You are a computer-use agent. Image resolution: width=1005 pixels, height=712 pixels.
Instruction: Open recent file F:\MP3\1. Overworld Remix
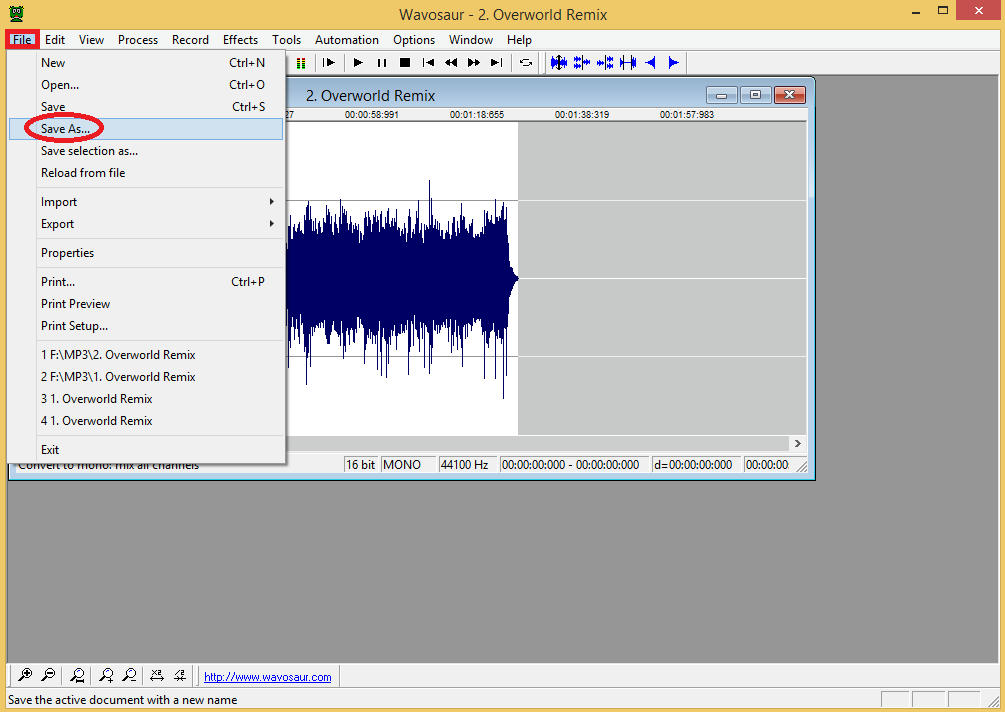coord(118,377)
